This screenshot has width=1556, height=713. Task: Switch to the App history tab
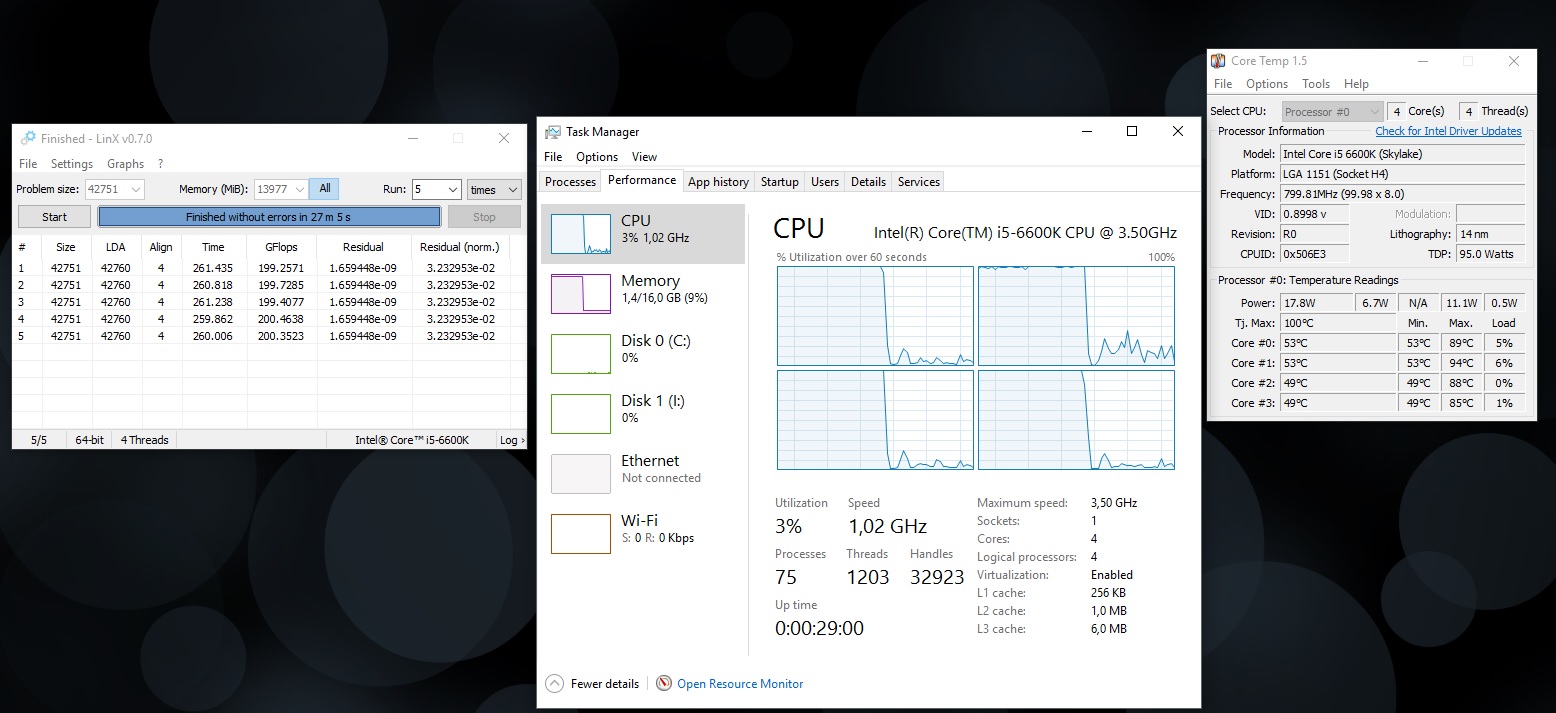718,182
